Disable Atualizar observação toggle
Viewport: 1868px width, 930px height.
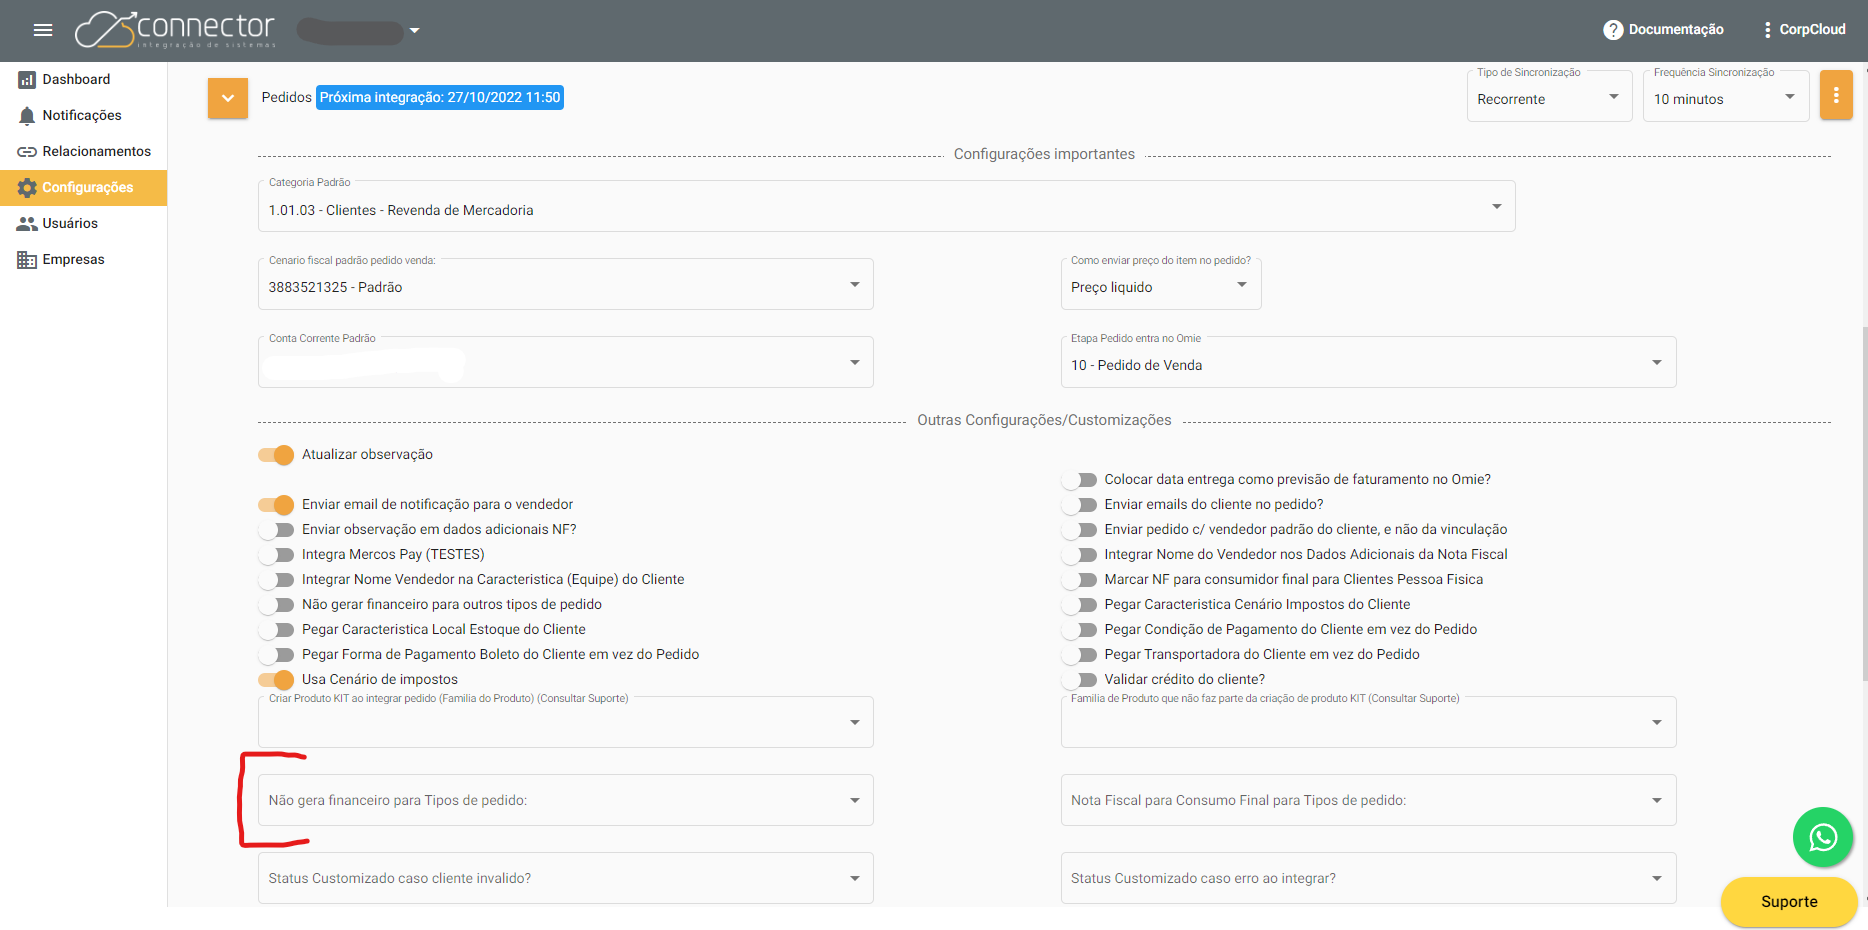276,455
